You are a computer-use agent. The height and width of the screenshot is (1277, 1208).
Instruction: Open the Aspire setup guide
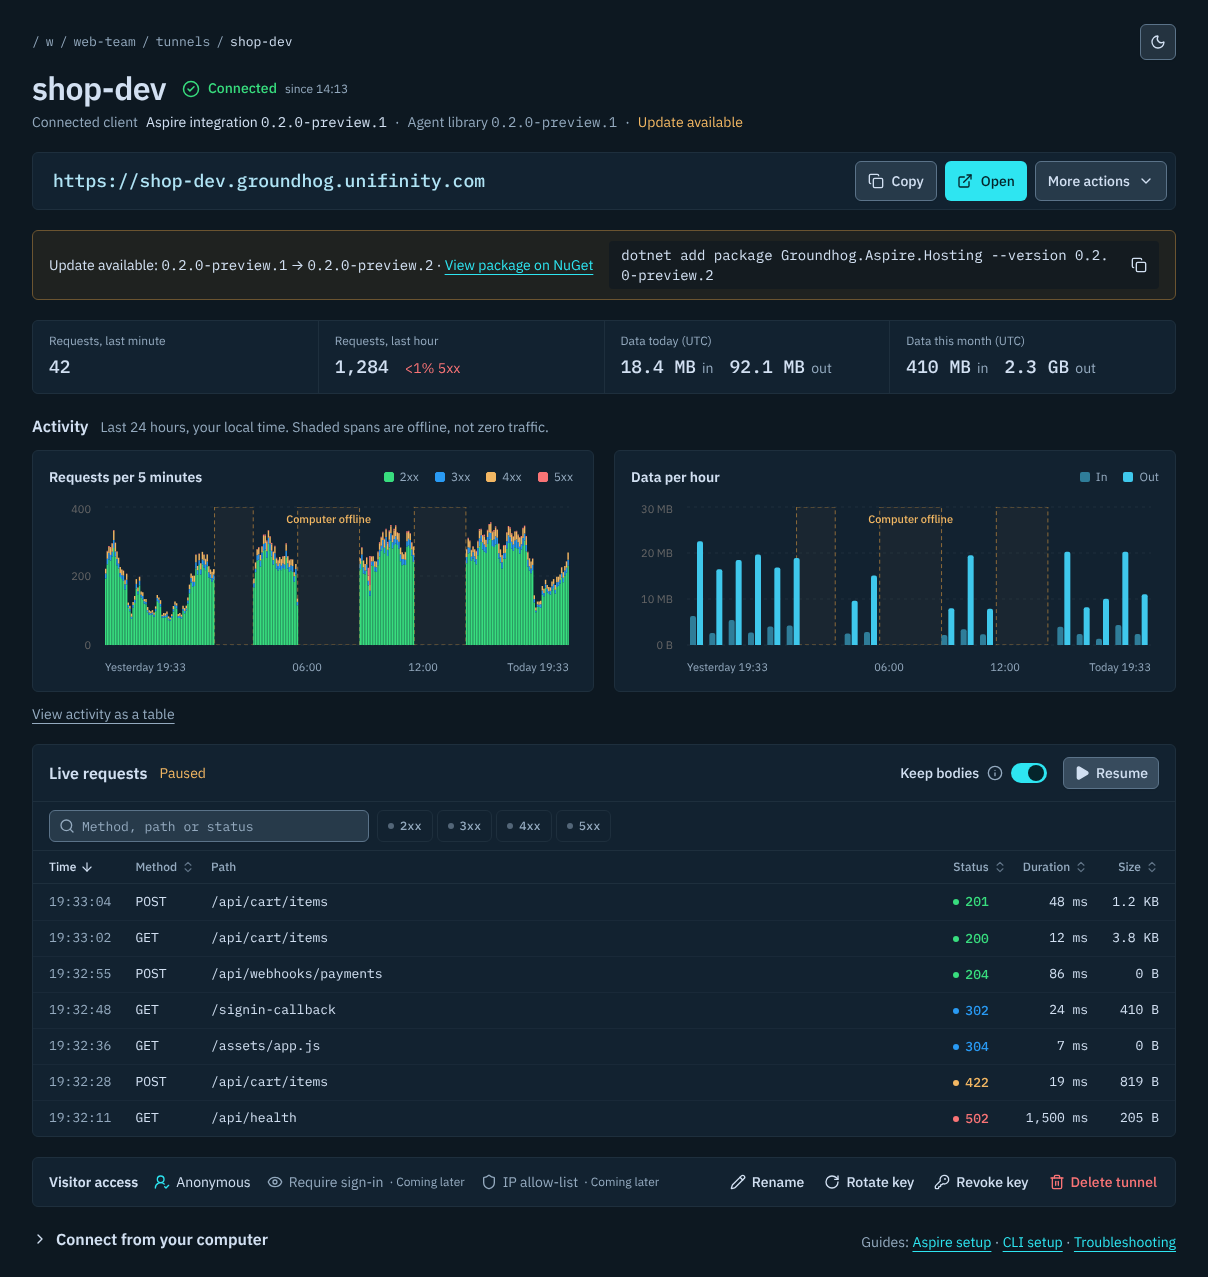[x=952, y=1242]
